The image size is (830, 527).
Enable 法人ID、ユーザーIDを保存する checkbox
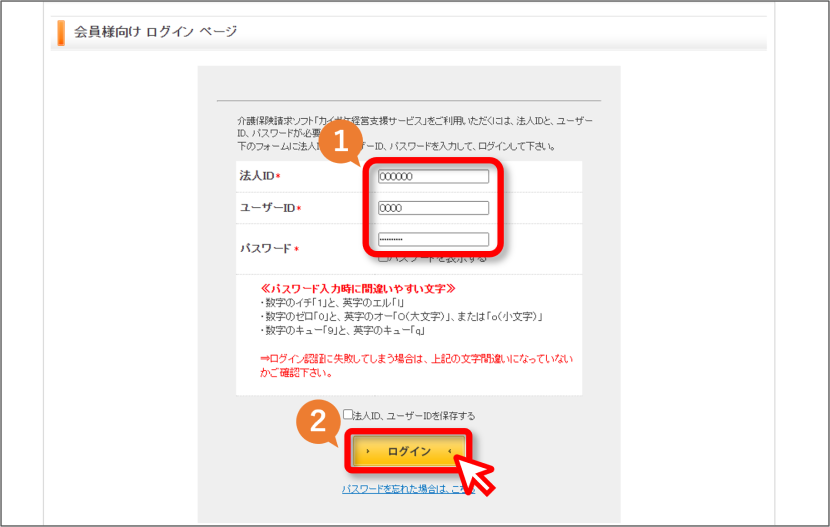point(348,414)
